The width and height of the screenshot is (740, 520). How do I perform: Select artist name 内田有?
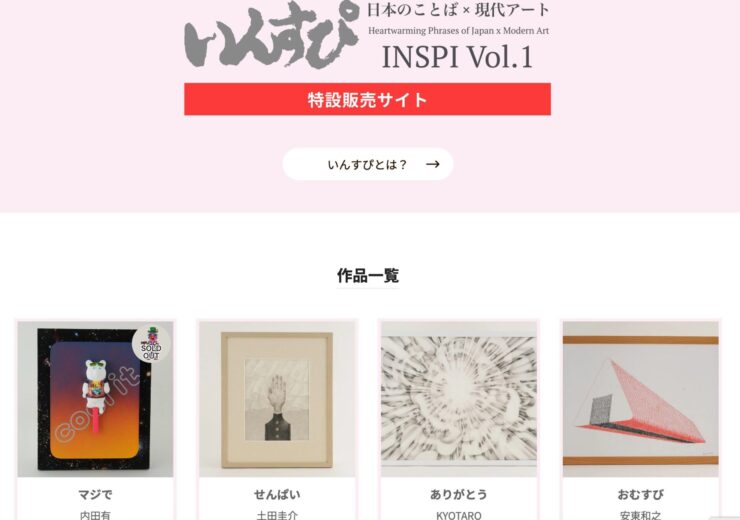pyautogui.click(x=95, y=515)
